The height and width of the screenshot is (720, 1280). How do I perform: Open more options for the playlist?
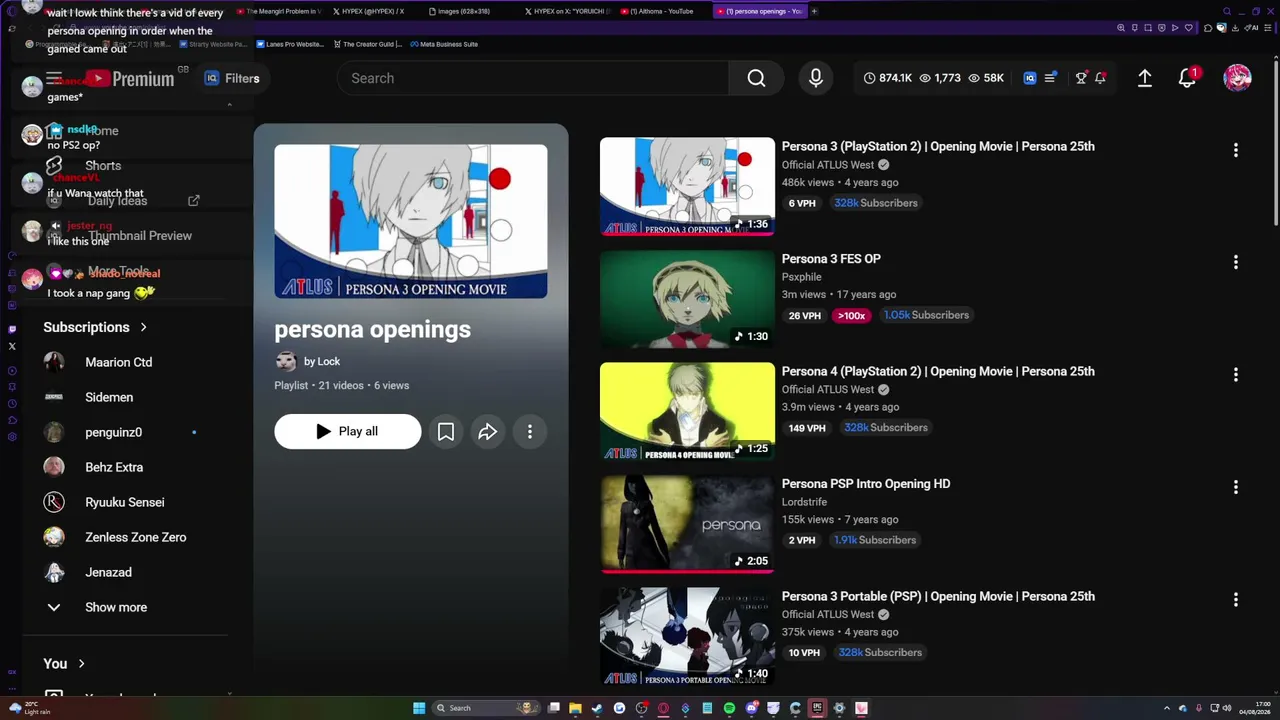[x=530, y=431]
